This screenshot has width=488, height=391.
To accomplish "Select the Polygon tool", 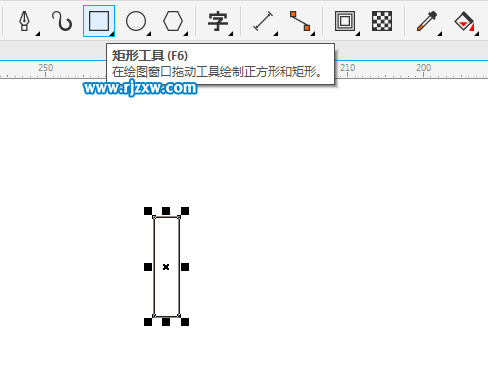I will [x=173, y=21].
